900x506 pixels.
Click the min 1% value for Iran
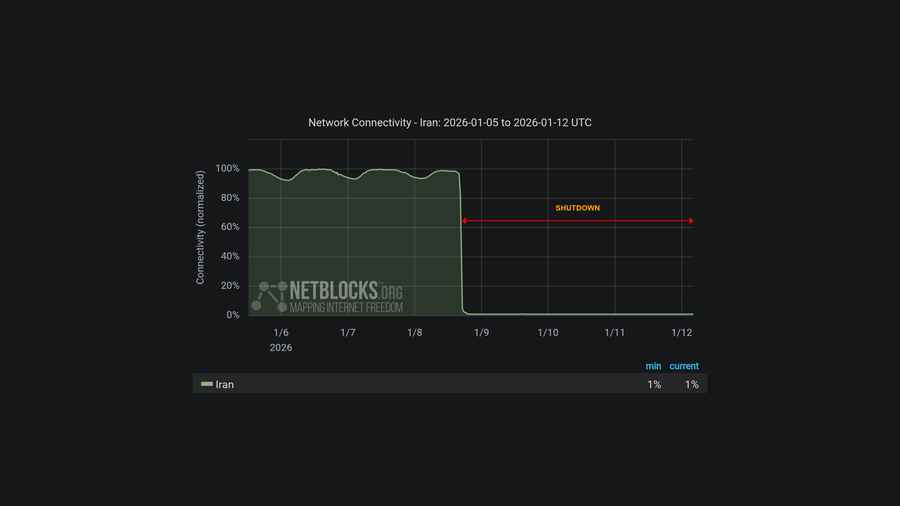pyautogui.click(x=654, y=384)
